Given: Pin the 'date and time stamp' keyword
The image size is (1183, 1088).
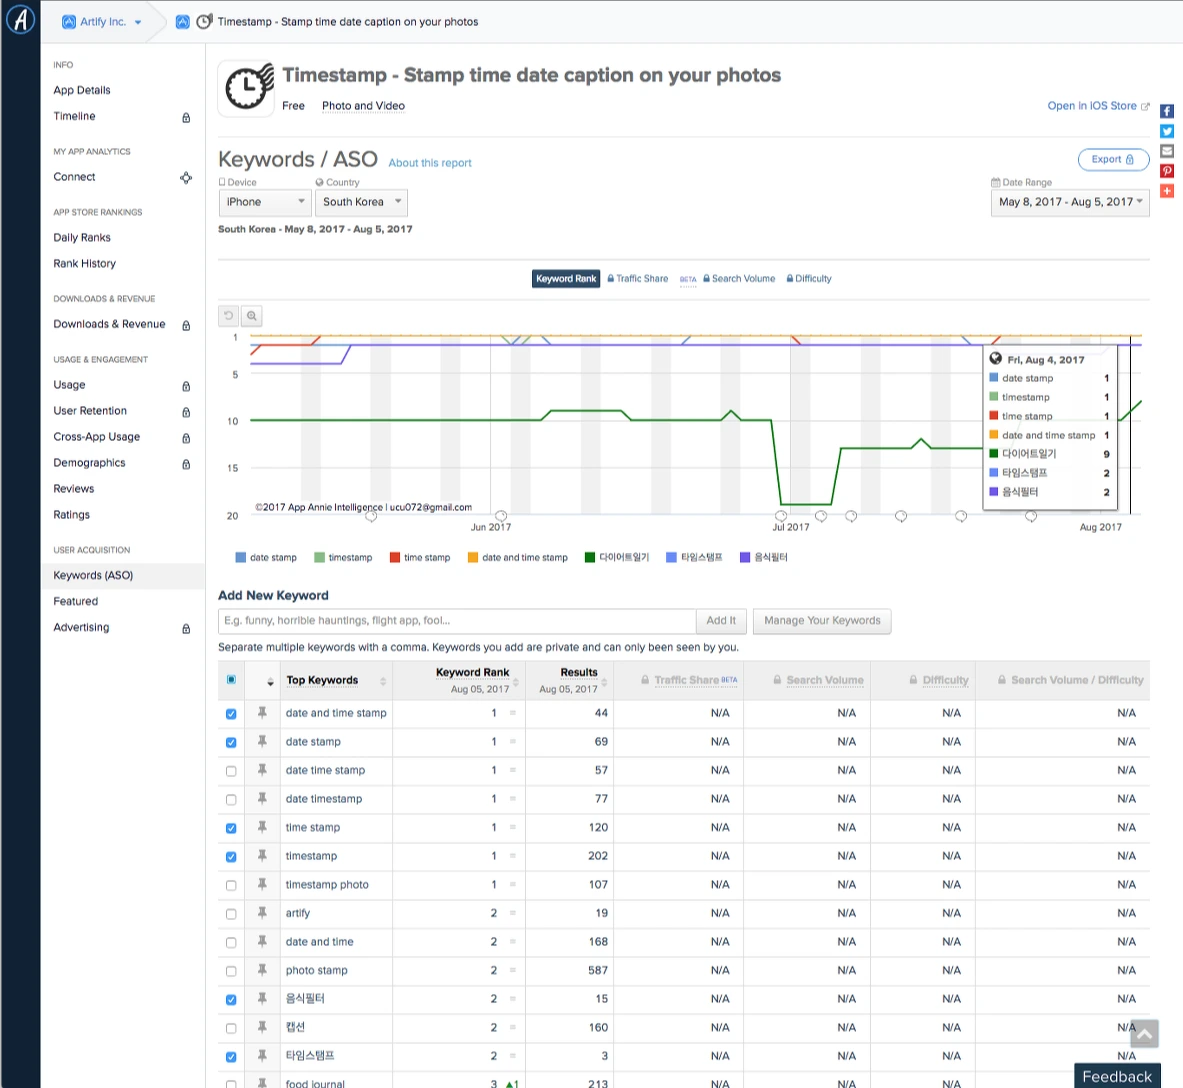Looking at the screenshot, I should 262,712.
